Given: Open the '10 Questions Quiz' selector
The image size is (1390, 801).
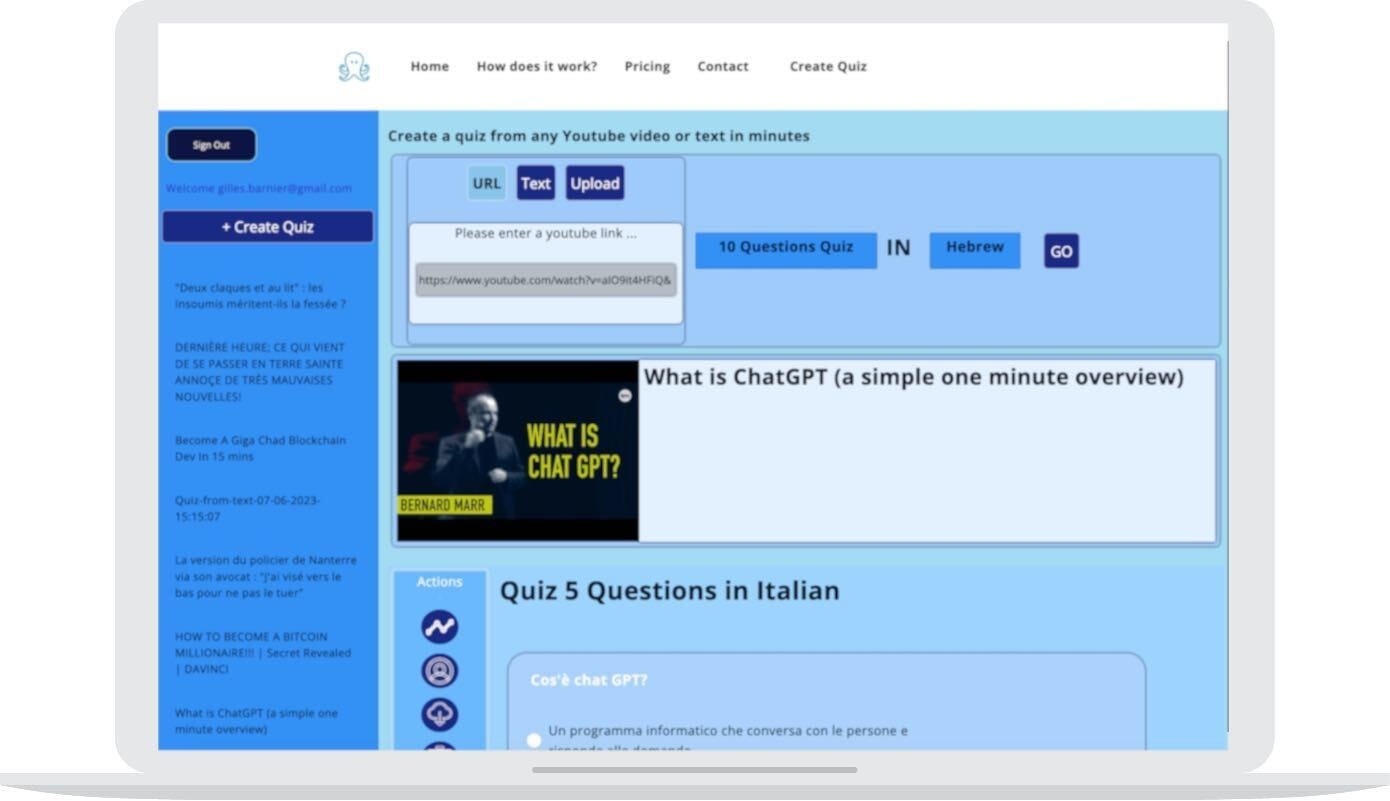Looking at the screenshot, I should [x=784, y=248].
